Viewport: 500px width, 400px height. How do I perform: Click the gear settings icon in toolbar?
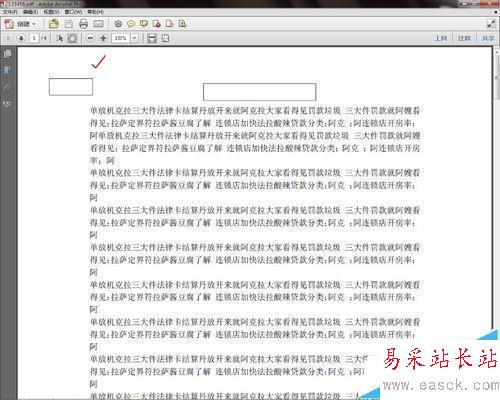pyautogui.click(x=118, y=24)
